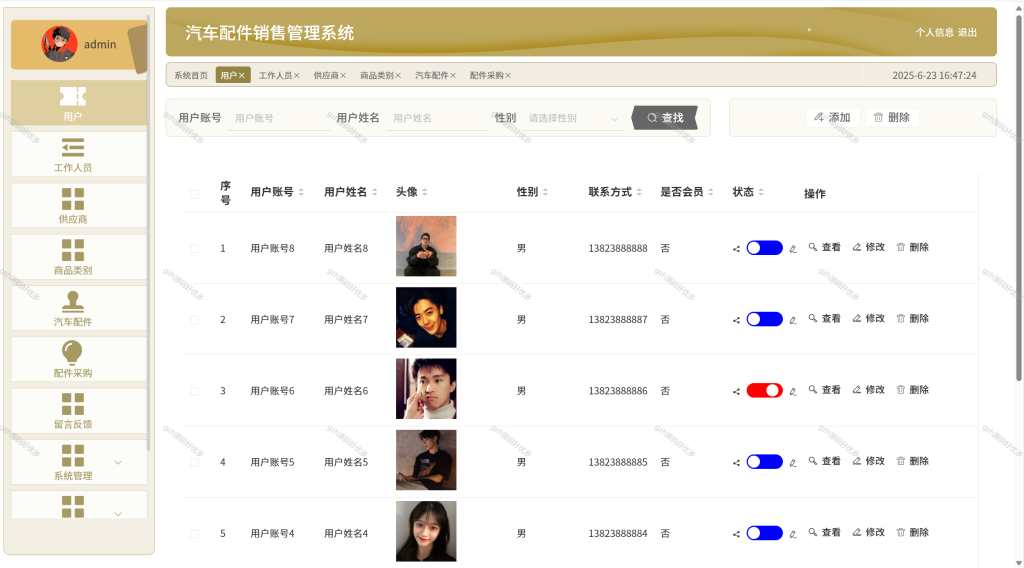Viewport: 1024px width, 568px height.
Task: Click the 查找 search button
Action: (665, 118)
